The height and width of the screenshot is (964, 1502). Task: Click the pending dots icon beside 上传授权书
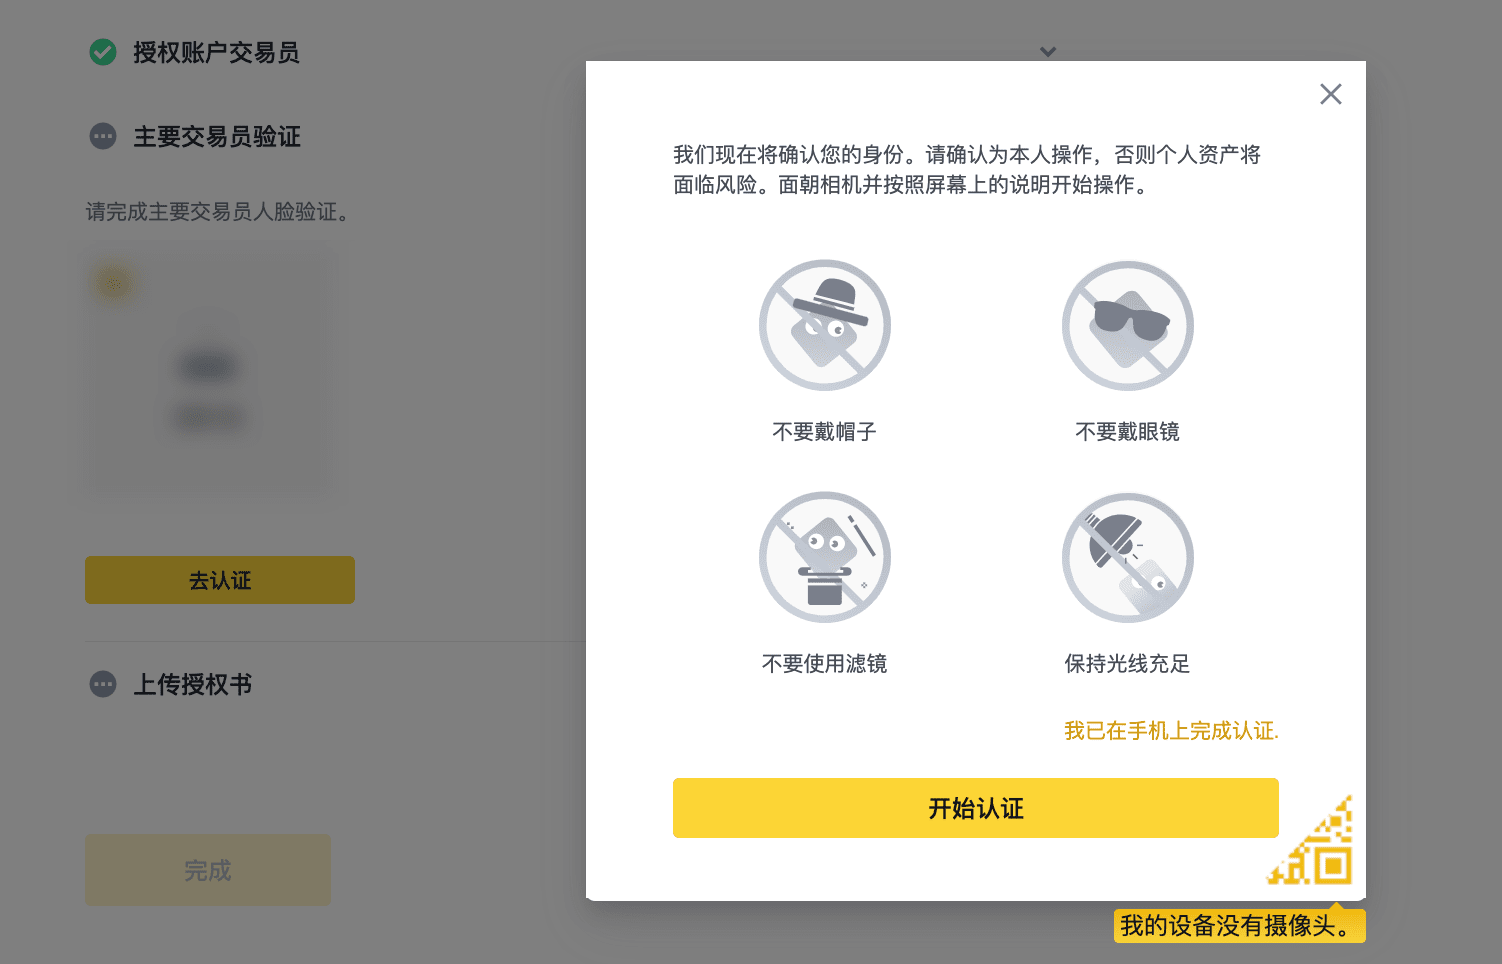pos(103,684)
